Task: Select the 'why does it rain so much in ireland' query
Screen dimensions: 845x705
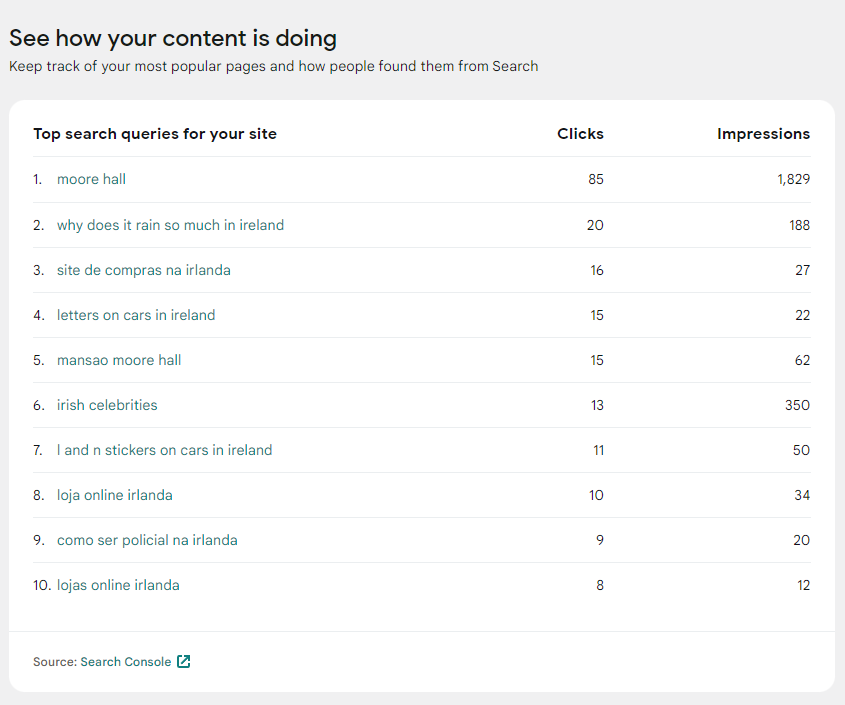Action: point(170,224)
